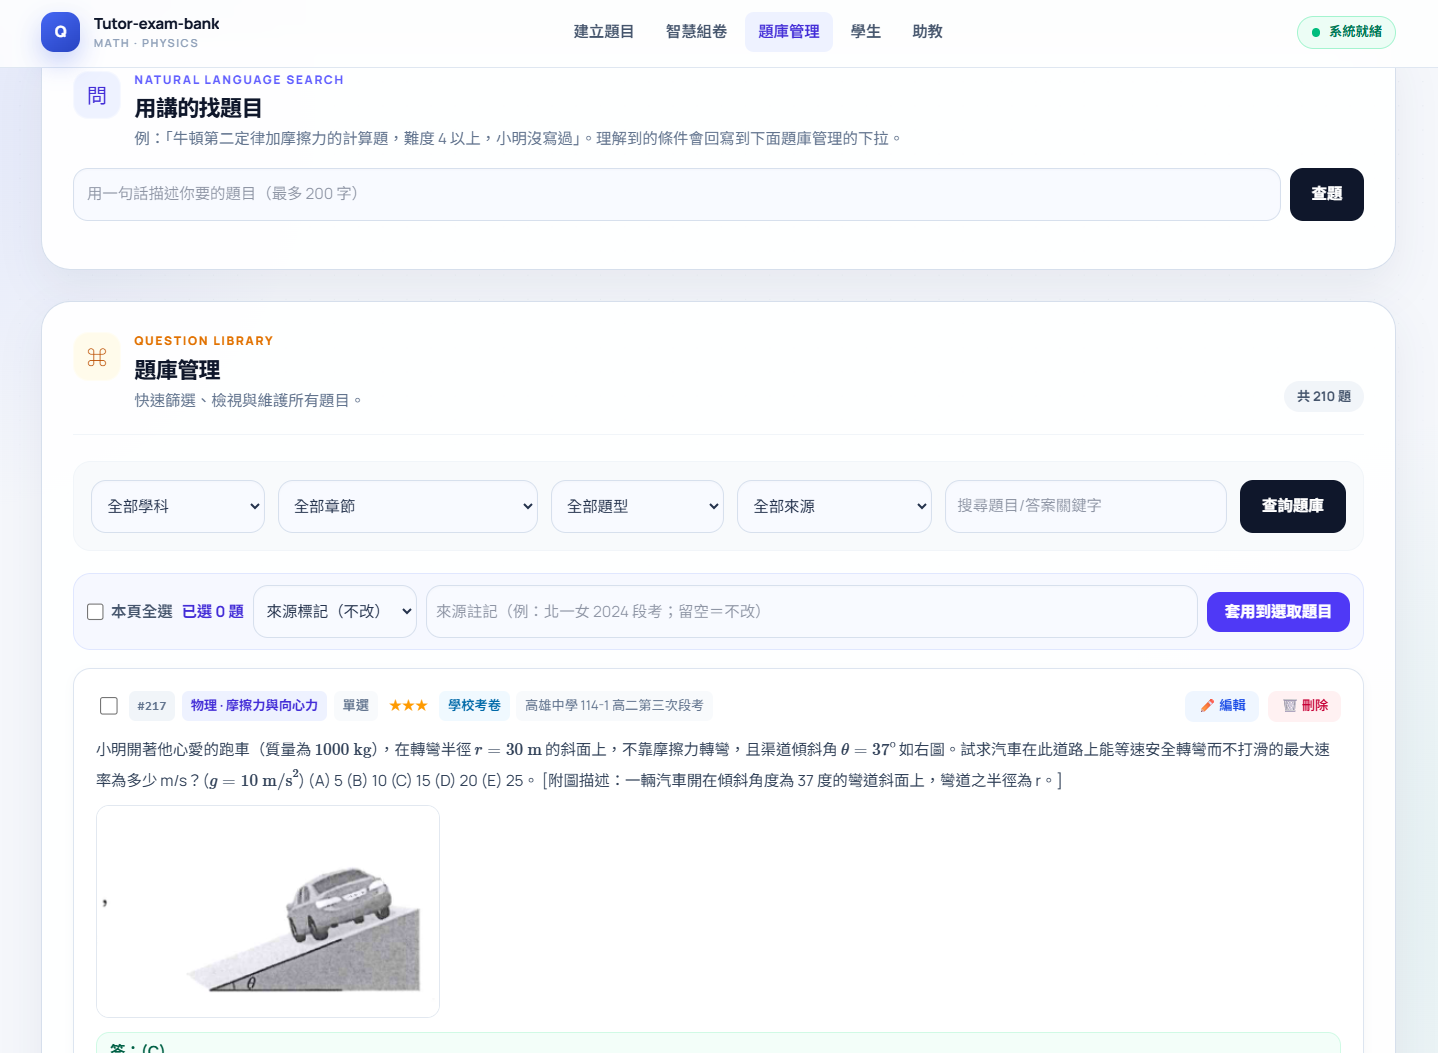Viewport: 1438px width, 1053px height.
Task: Expand the 來源標記（不改） dropdown
Action: tap(335, 612)
